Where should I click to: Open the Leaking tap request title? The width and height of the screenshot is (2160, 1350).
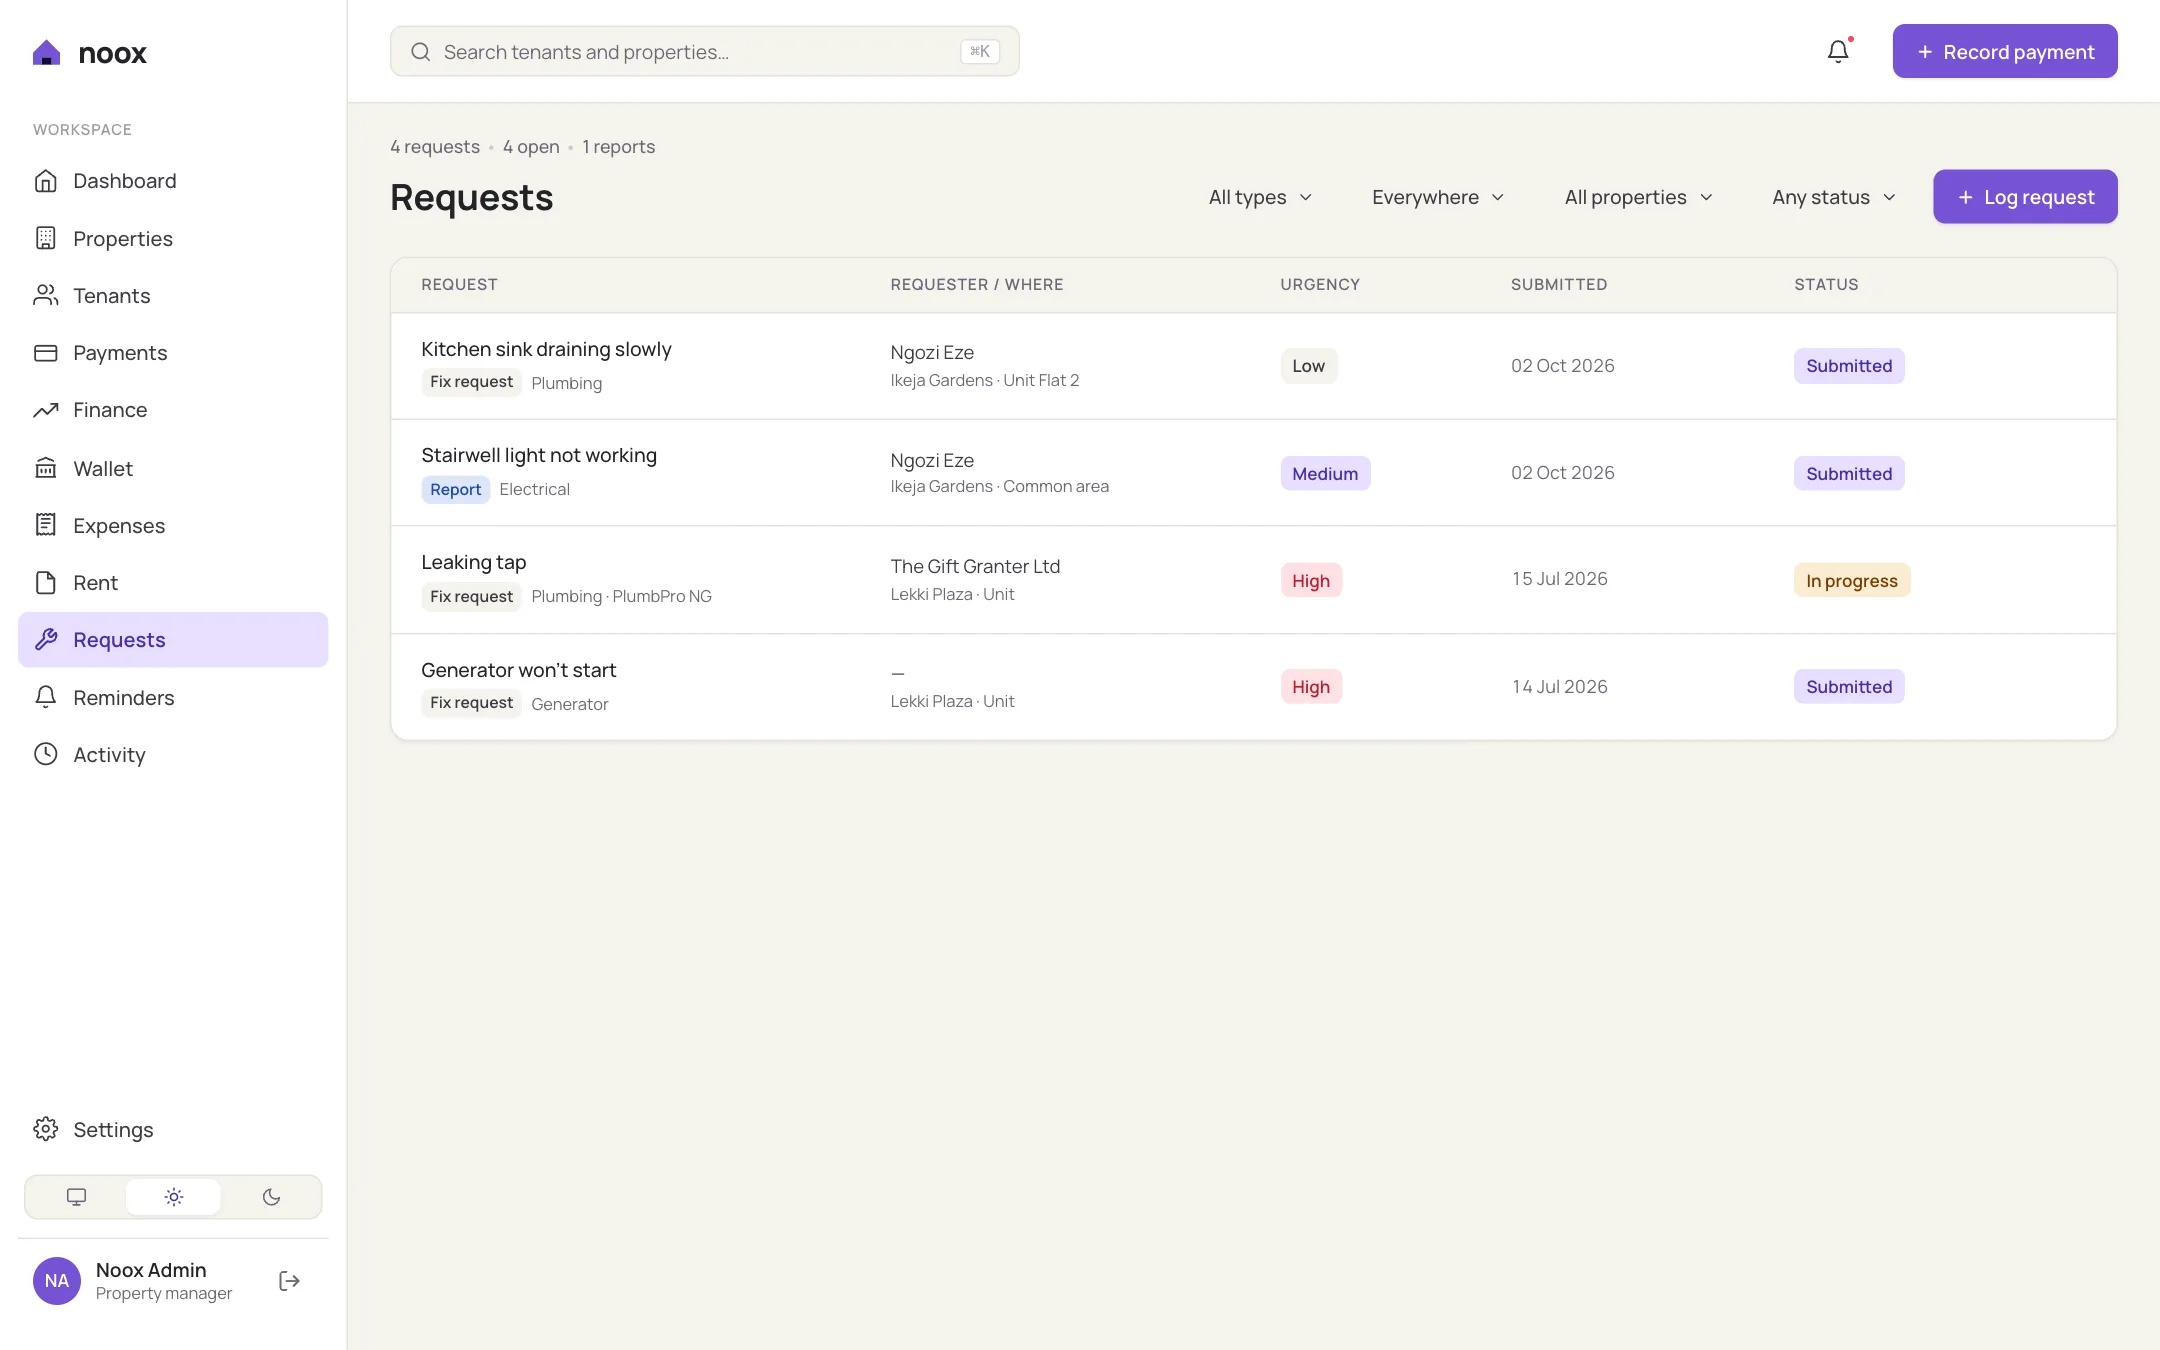(x=474, y=562)
